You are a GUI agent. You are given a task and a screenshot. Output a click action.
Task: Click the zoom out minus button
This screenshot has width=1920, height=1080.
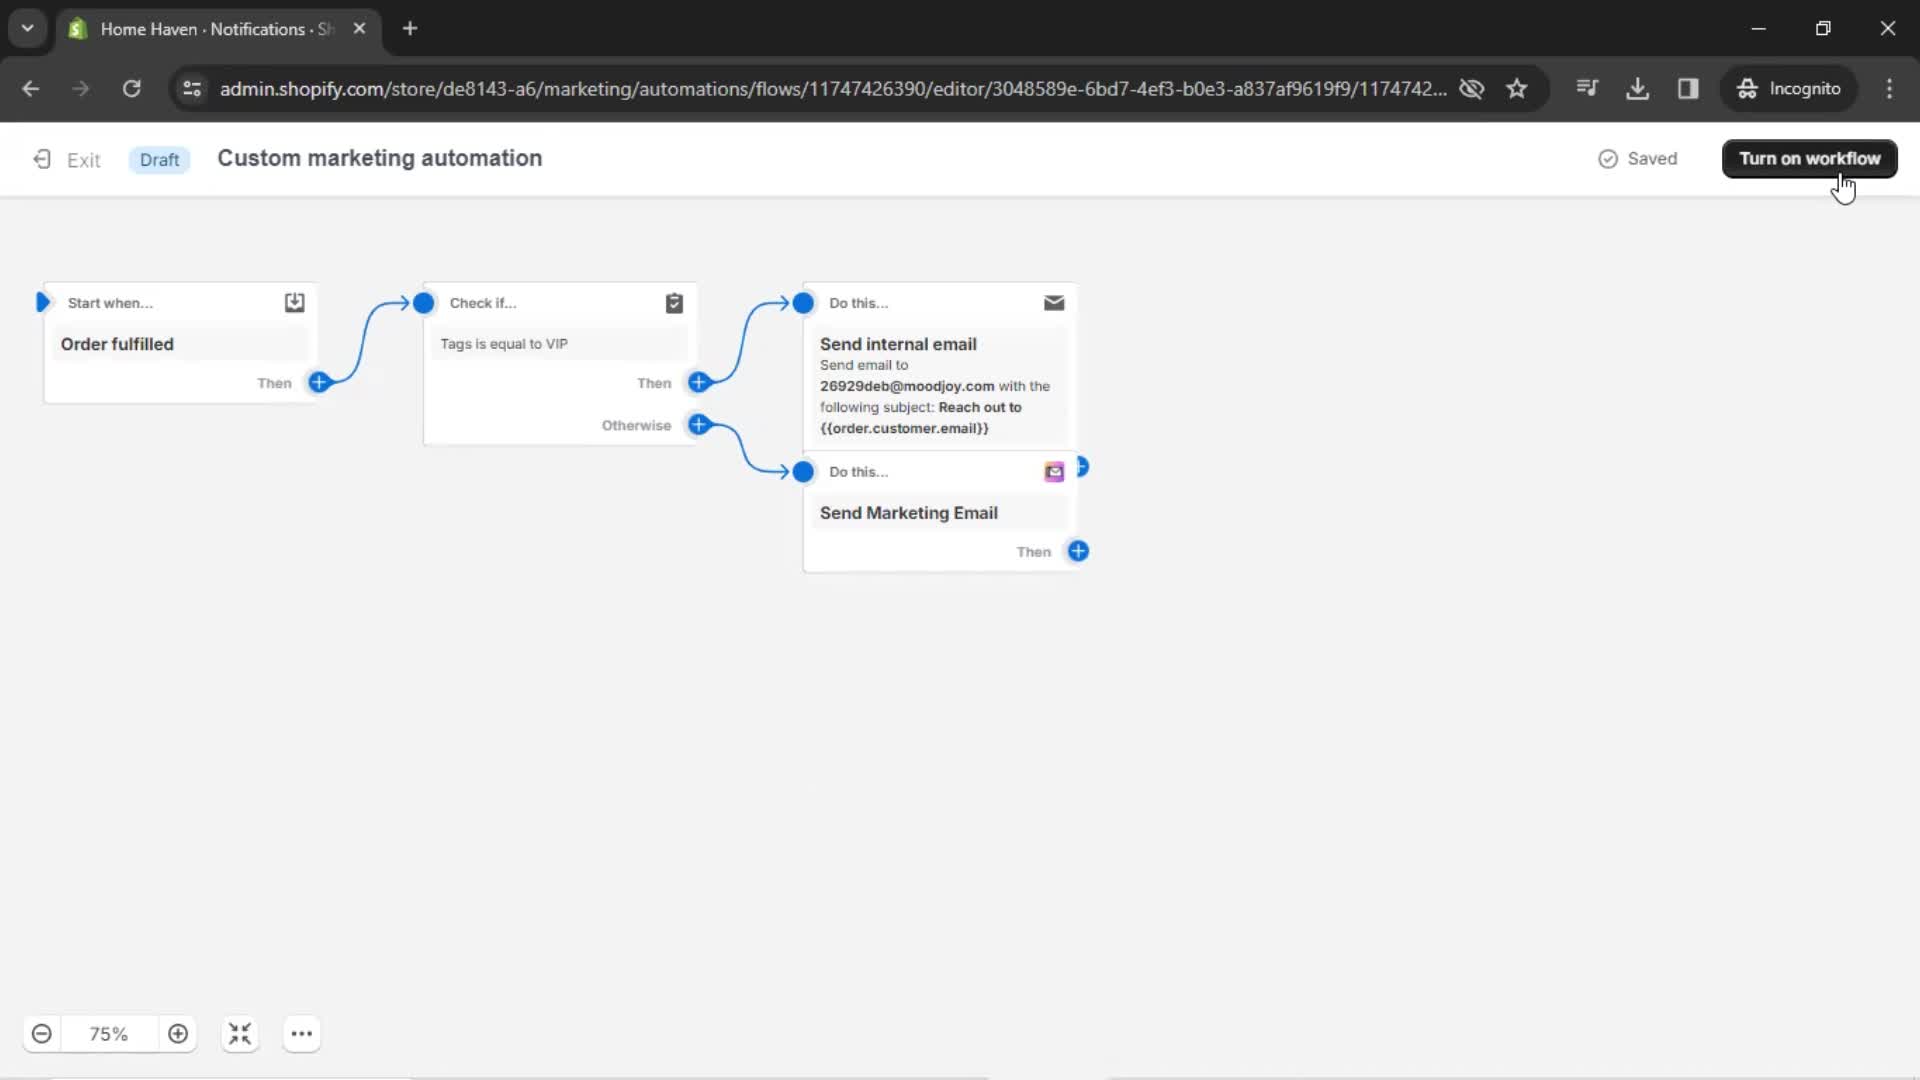41,1034
